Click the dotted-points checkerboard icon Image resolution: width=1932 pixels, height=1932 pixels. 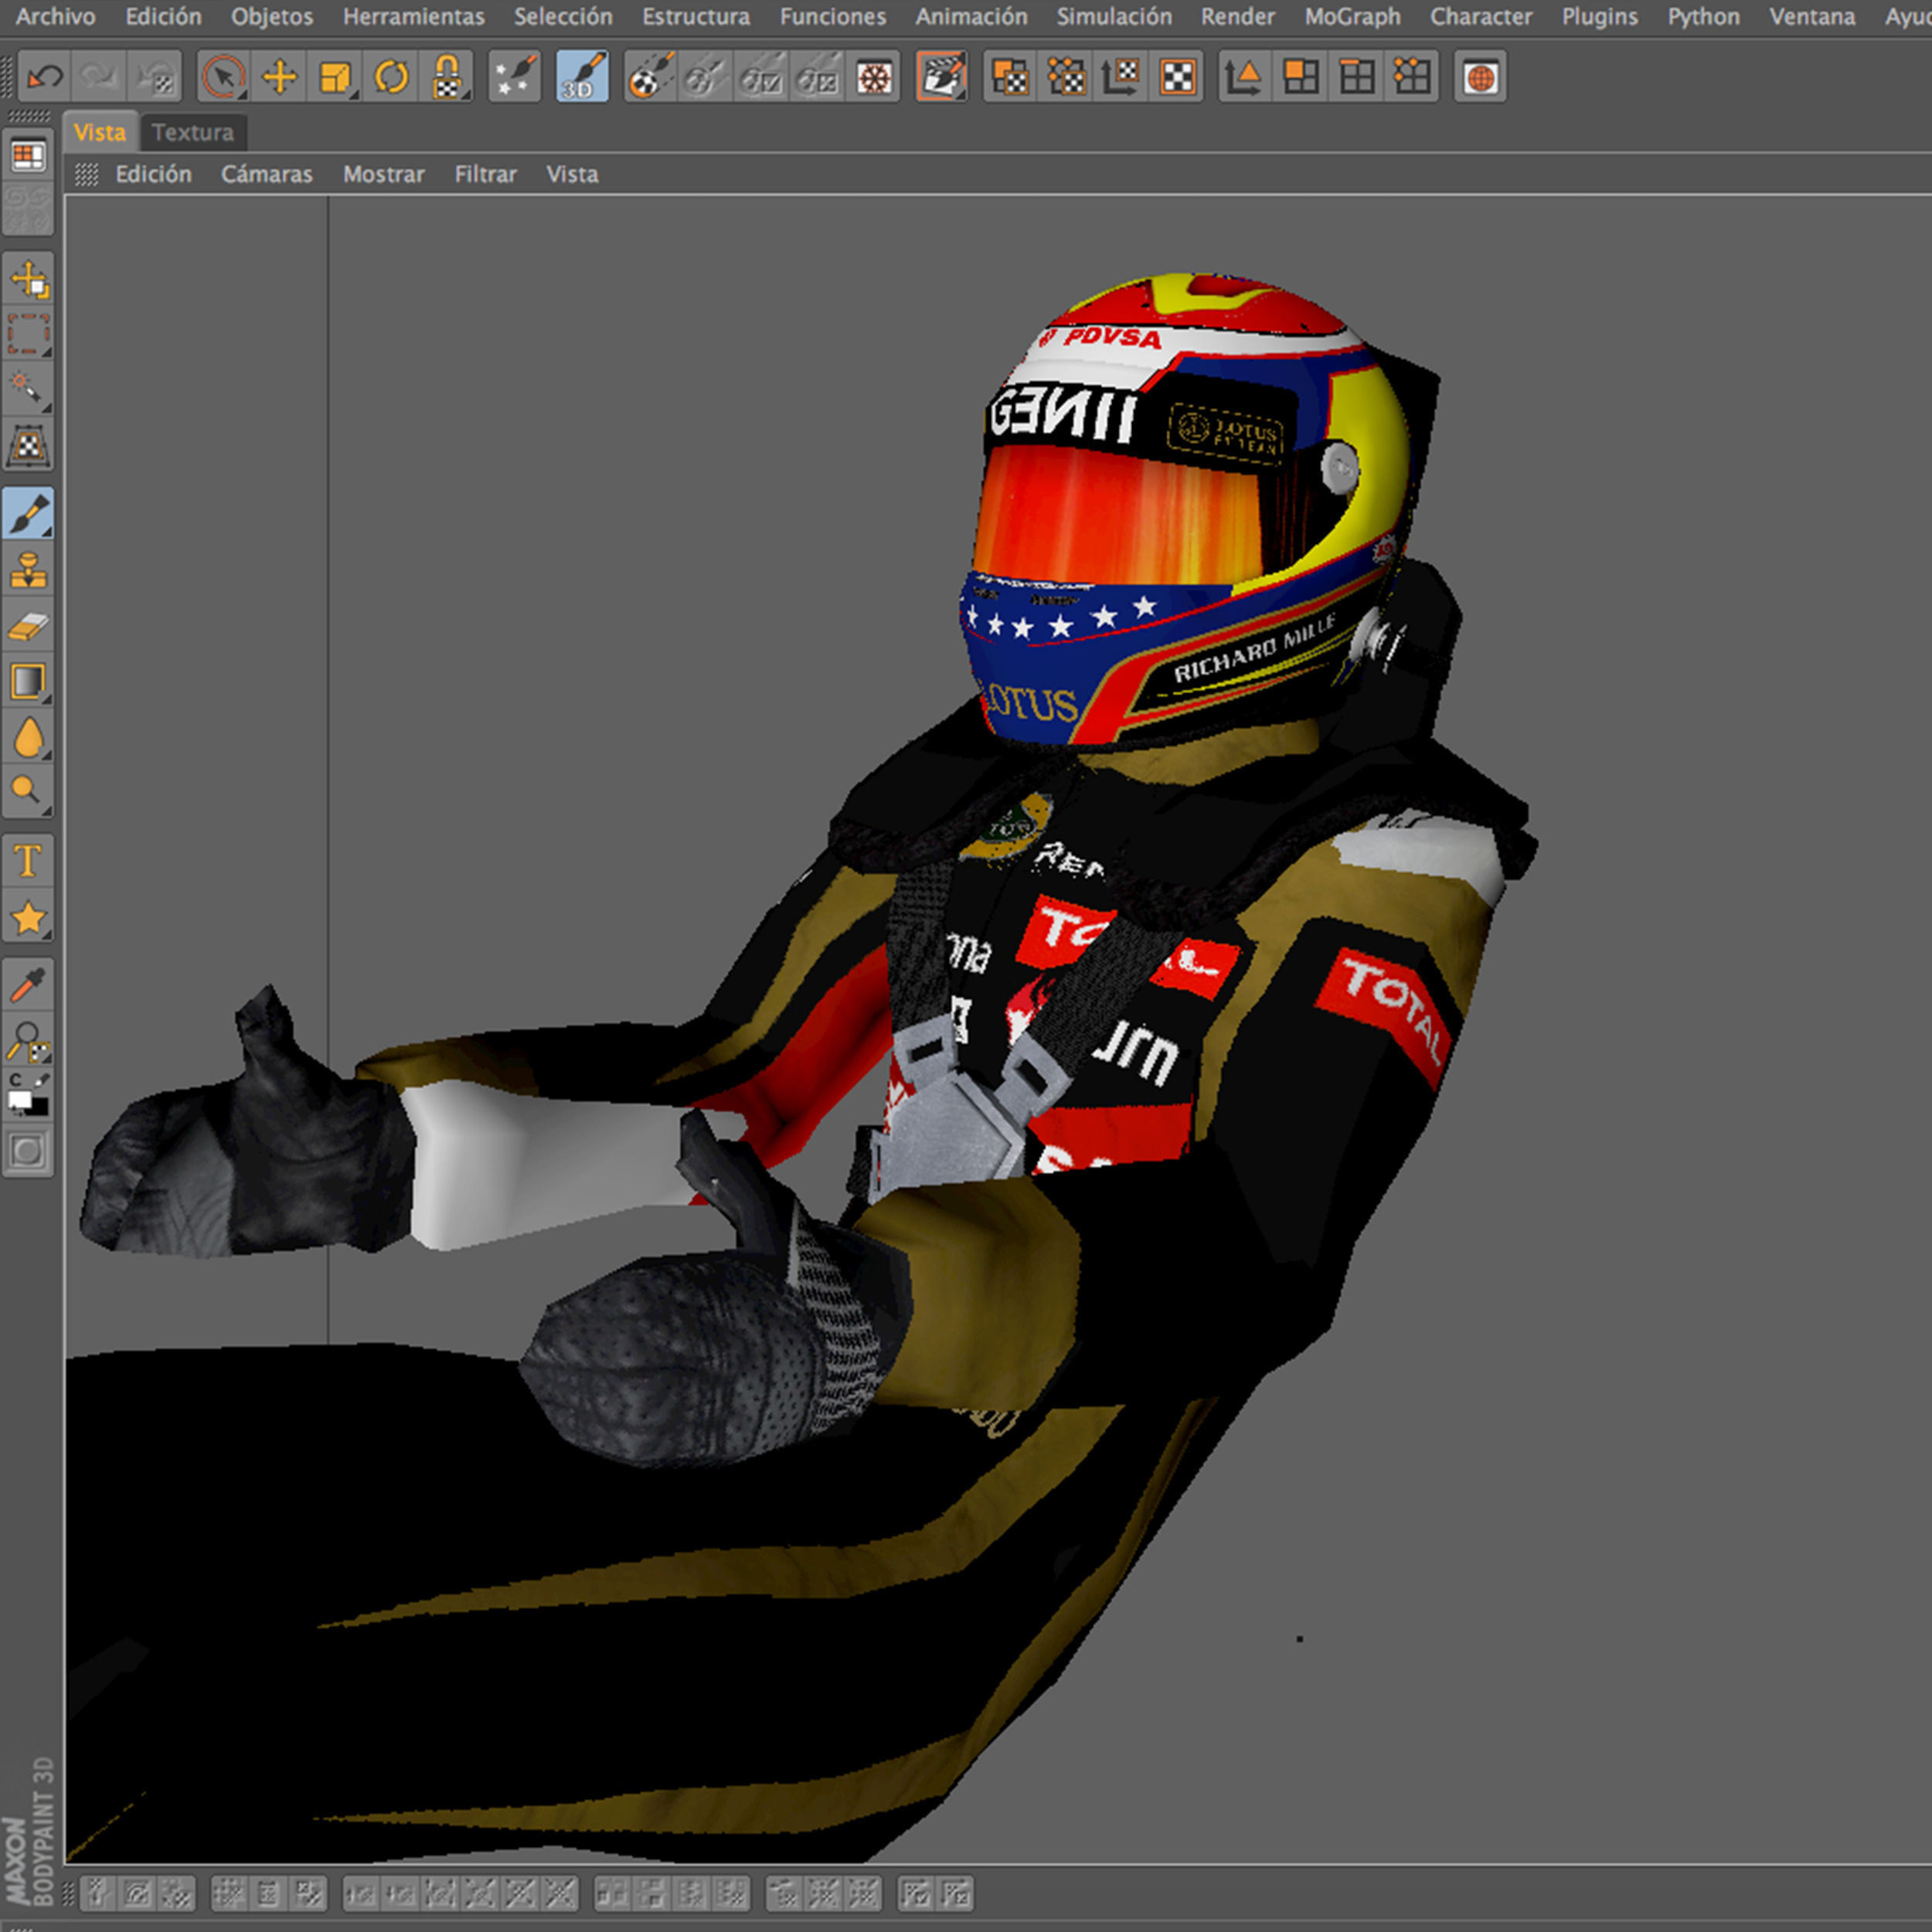click(x=1066, y=77)
